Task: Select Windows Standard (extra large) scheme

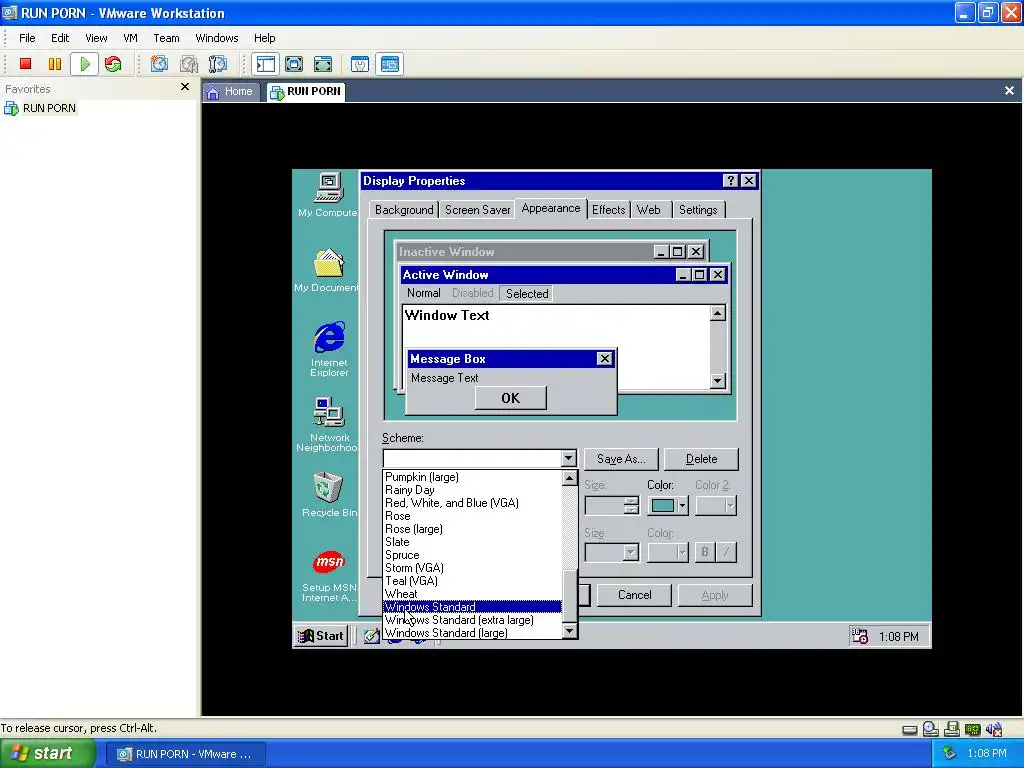Action: point(459,620)
